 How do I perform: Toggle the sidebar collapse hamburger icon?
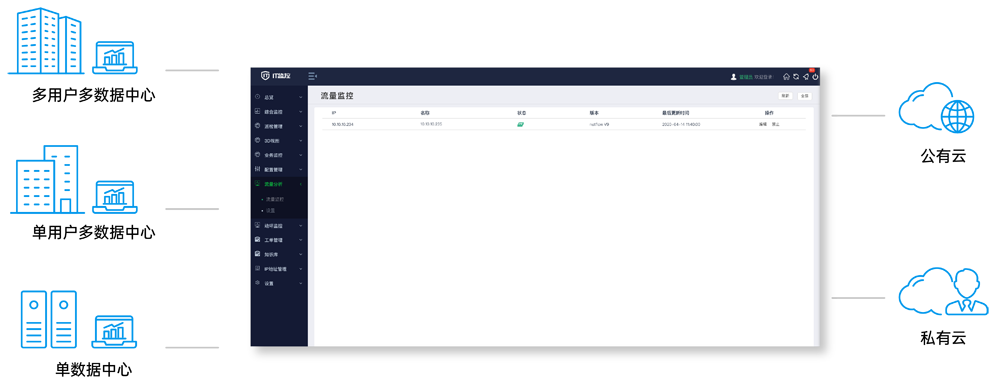312,76
